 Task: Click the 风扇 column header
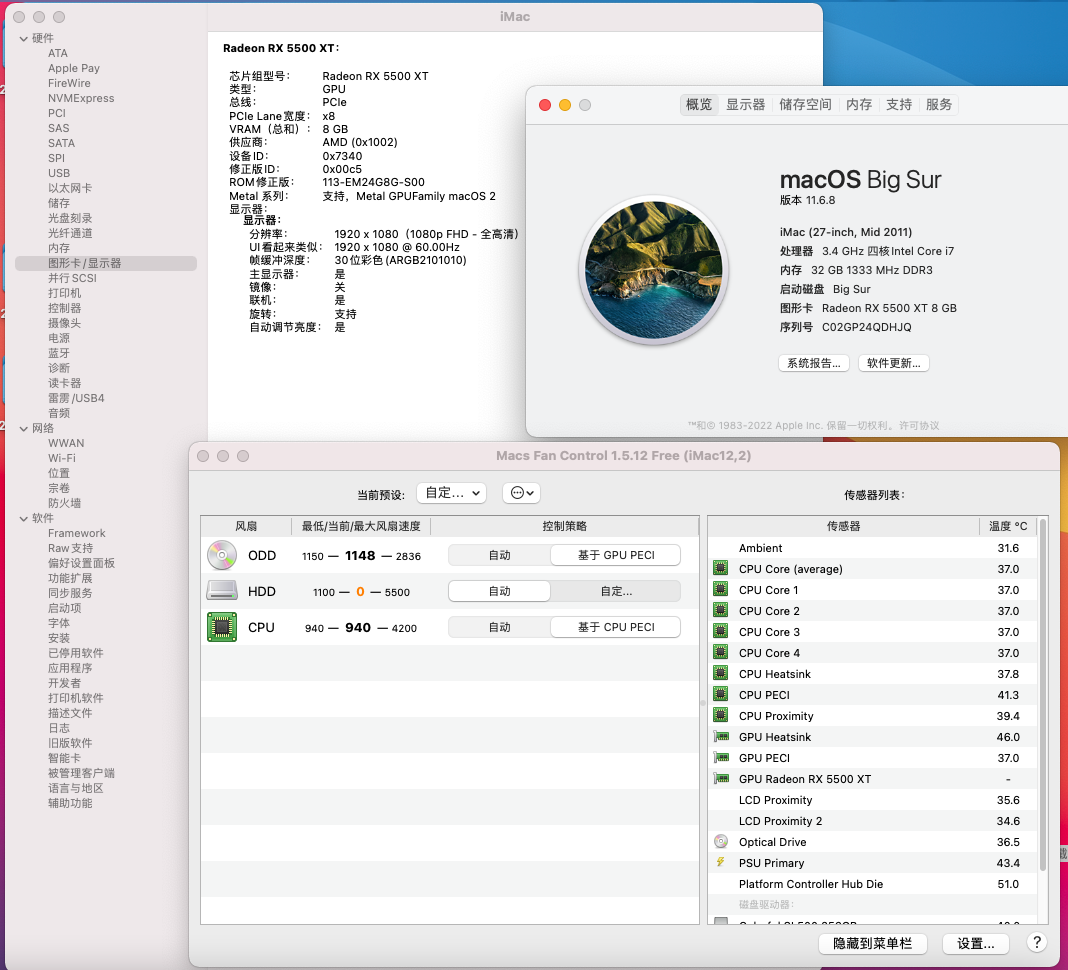click(x=246, y=526)
